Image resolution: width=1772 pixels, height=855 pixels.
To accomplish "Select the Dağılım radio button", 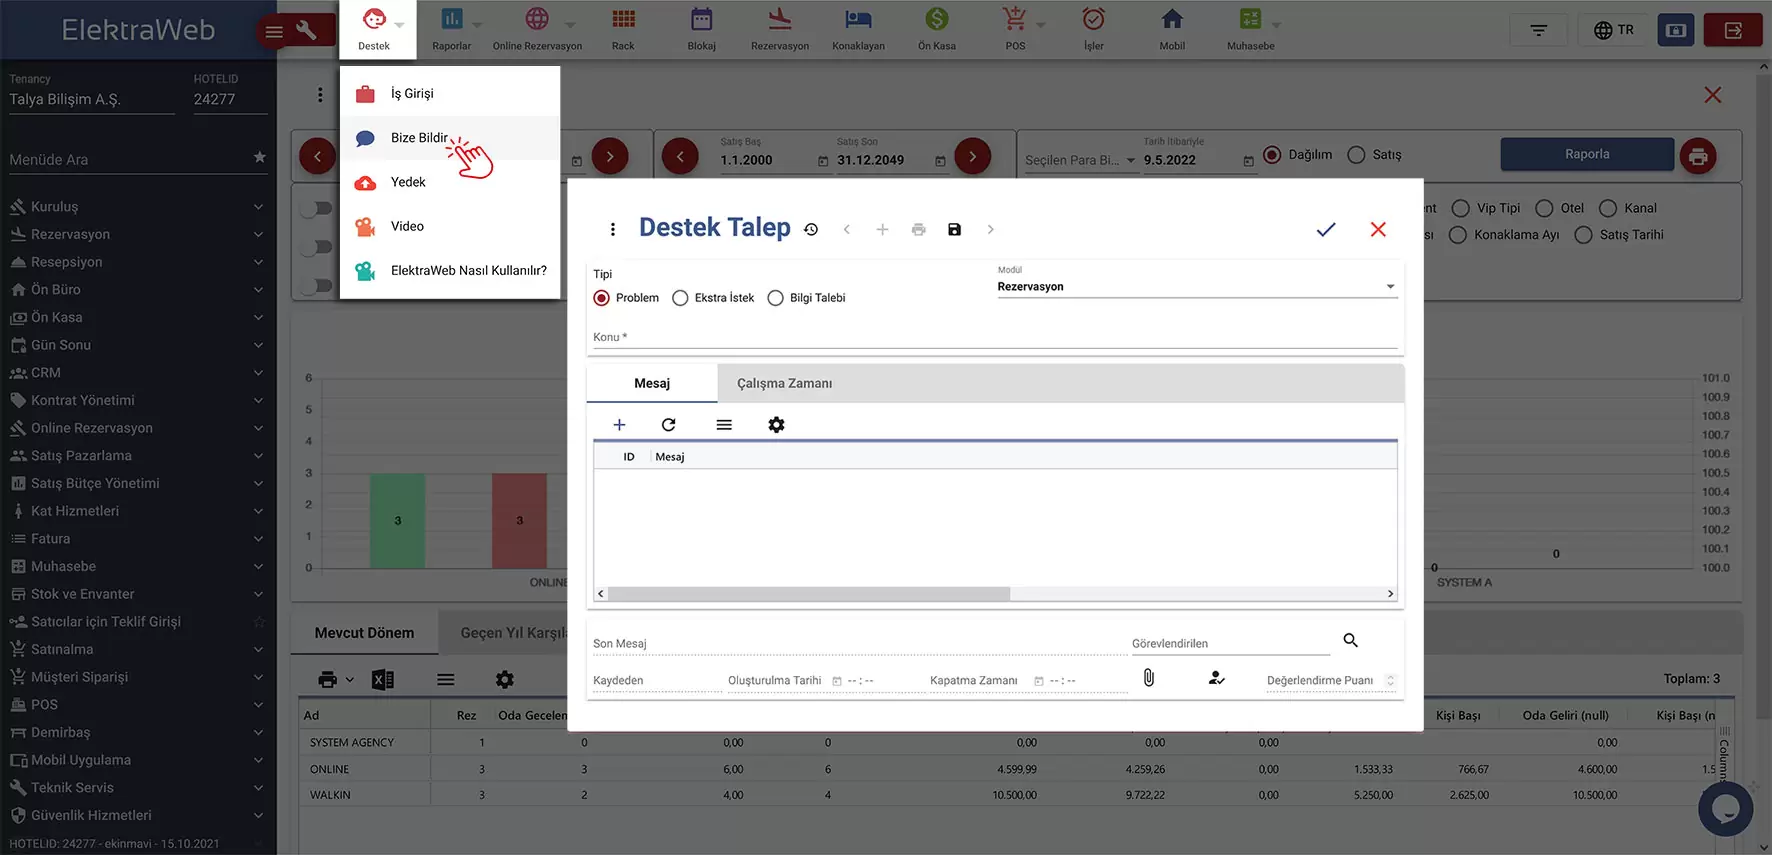I will (x=1272, y=155).
